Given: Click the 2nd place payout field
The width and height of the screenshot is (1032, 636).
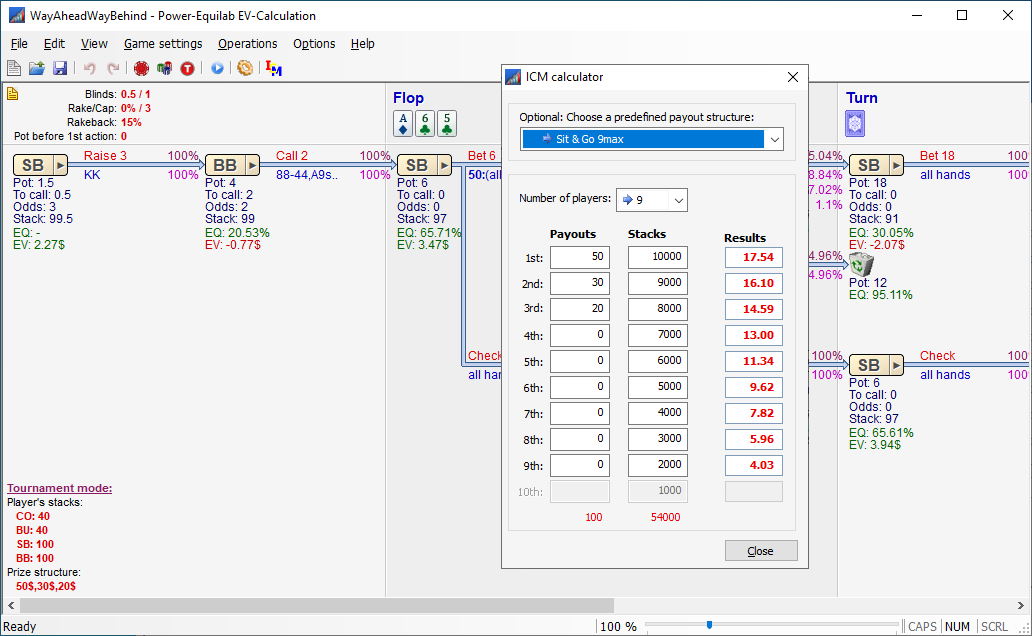Looking at the screenshot, I should click(580, 283).
